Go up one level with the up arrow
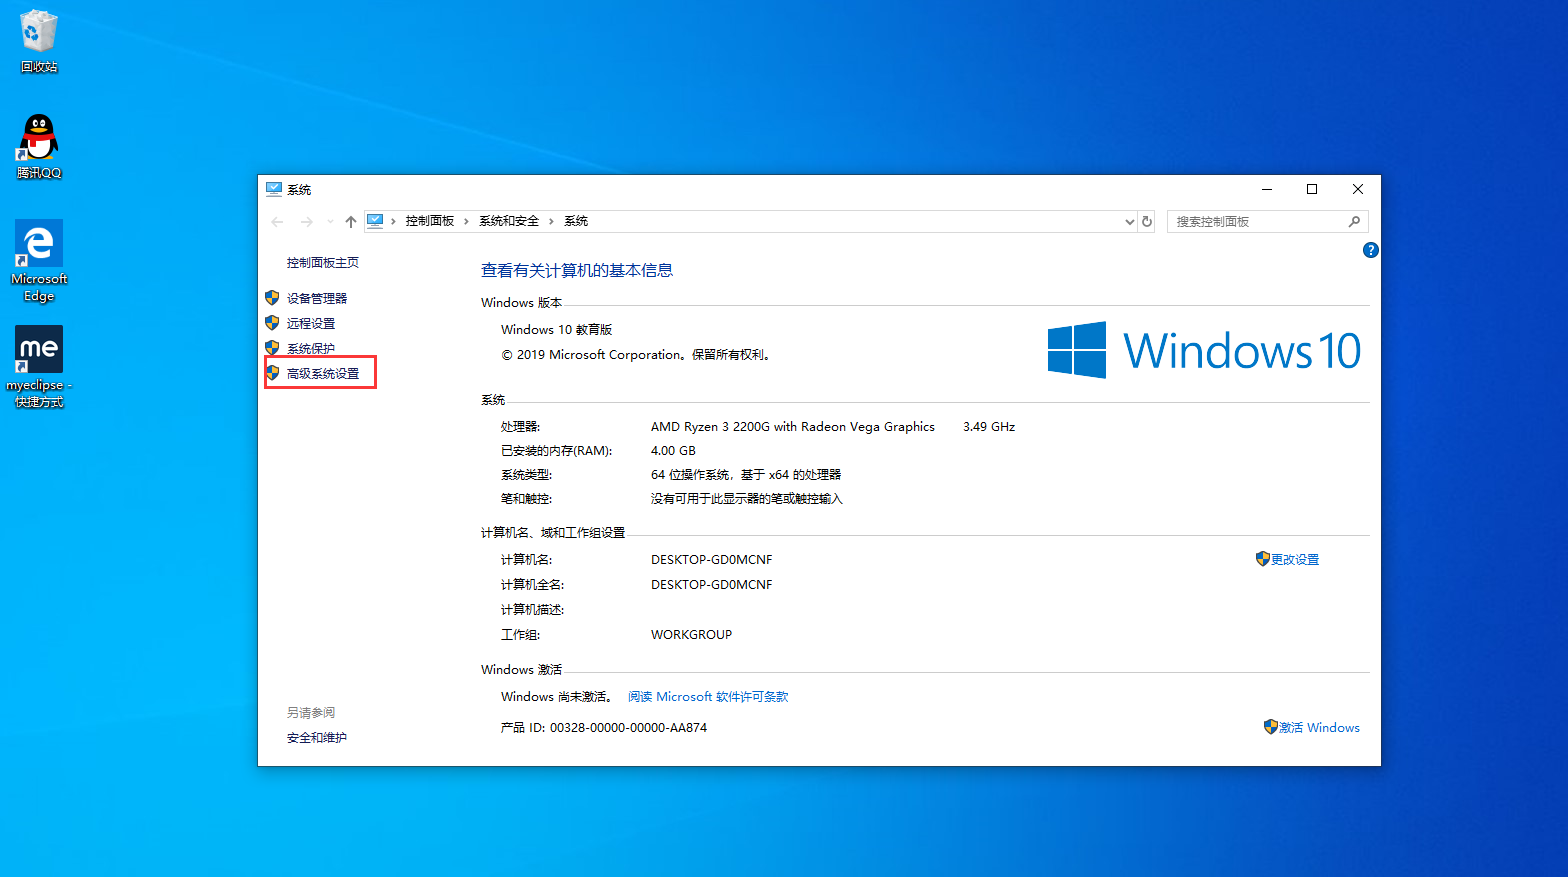The image size is (1568, 877). point(351,222)
